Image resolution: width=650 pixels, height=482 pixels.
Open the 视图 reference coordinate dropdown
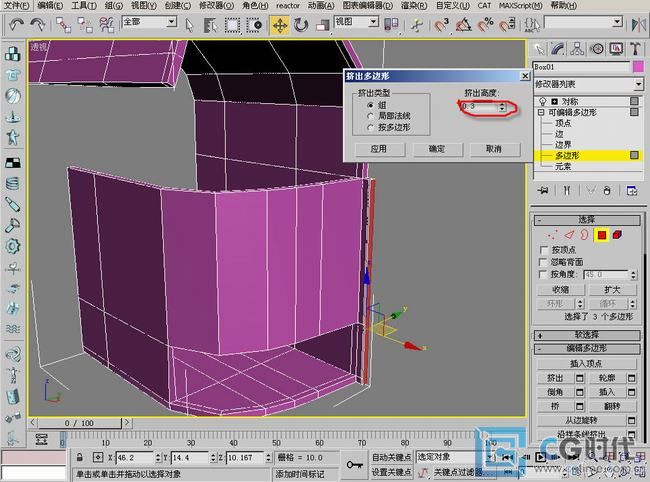pyautogui.click(x=357, y=22)
